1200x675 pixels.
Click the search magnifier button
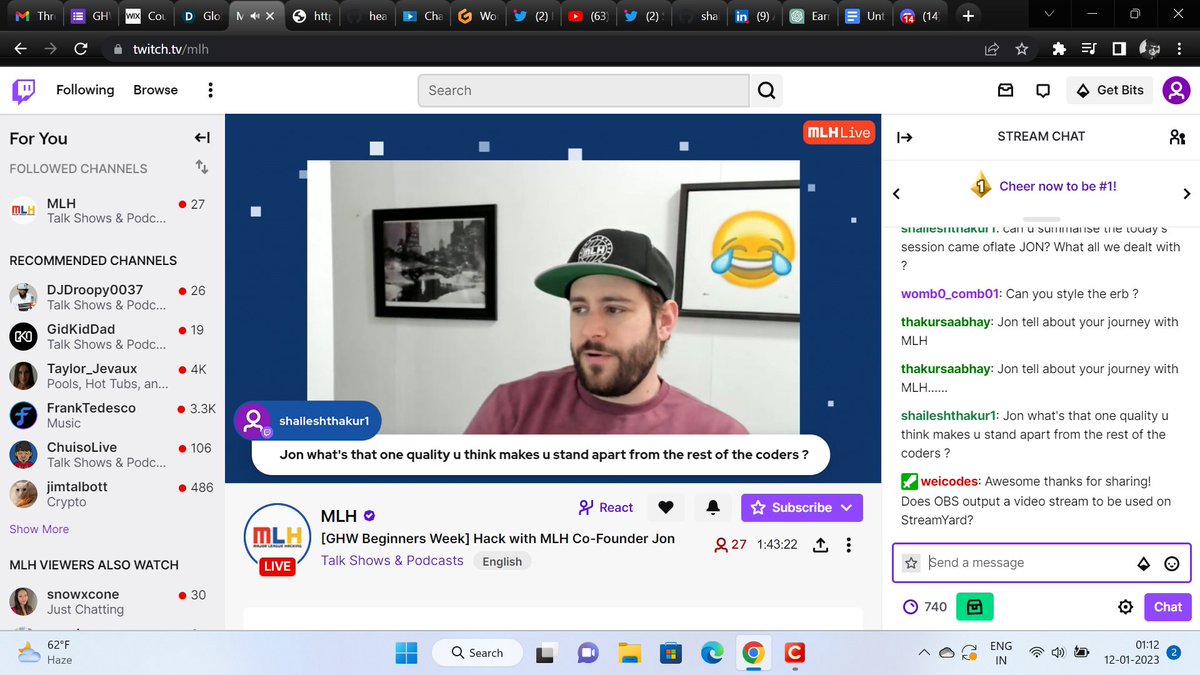pos(766,90)
